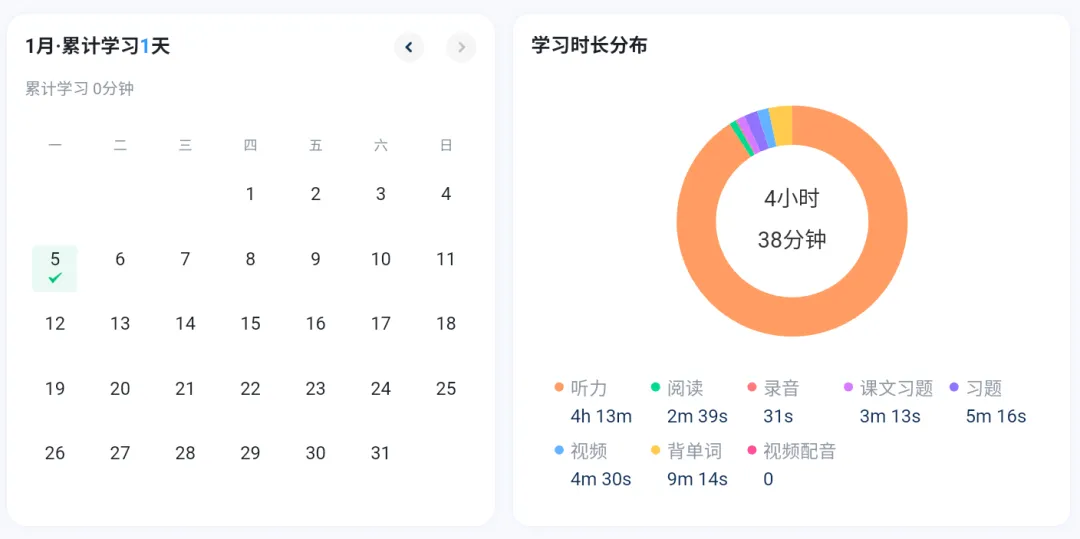The height and width of the screenshot is (539, 1080).
Task: Select January 1 in the calendar
Action: [x=250, y=194]
